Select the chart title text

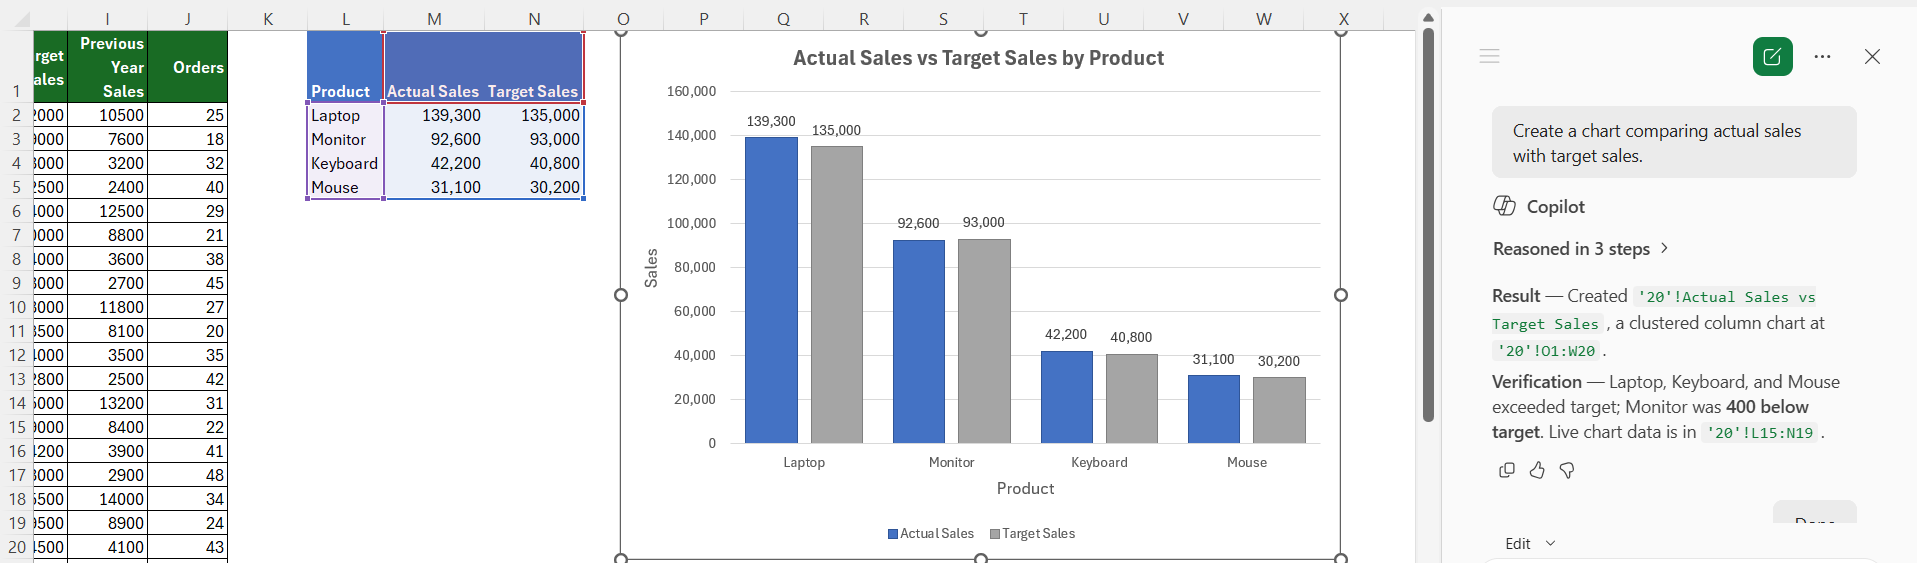click(978, 58)
